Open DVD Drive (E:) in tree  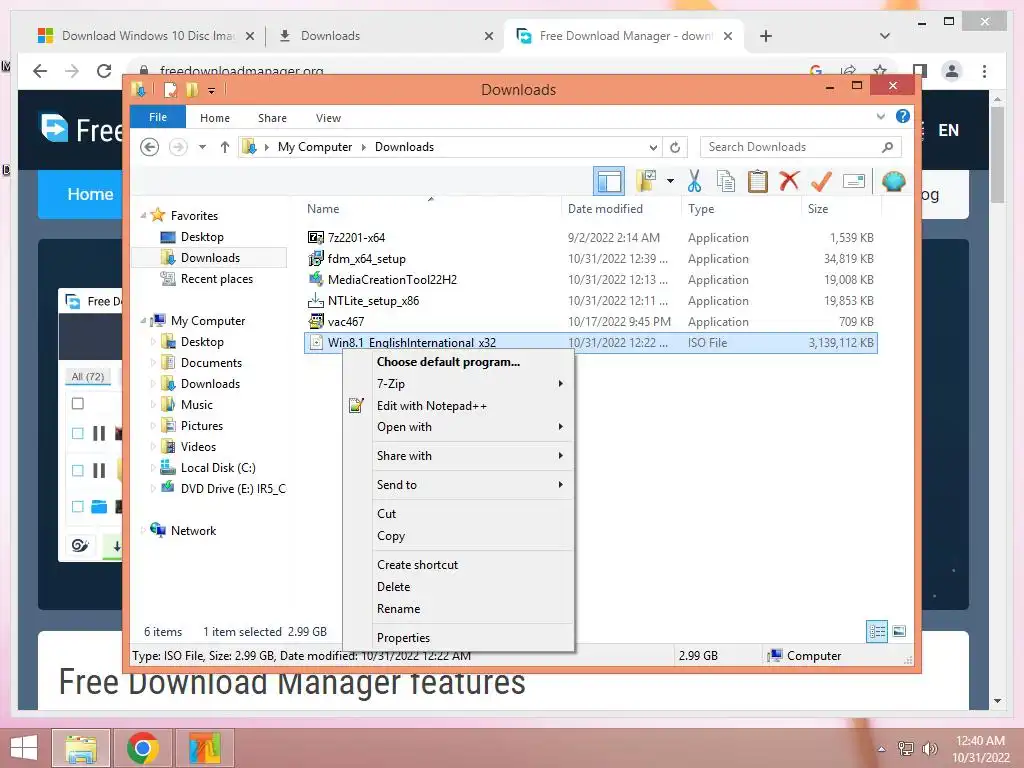[224, 488]
